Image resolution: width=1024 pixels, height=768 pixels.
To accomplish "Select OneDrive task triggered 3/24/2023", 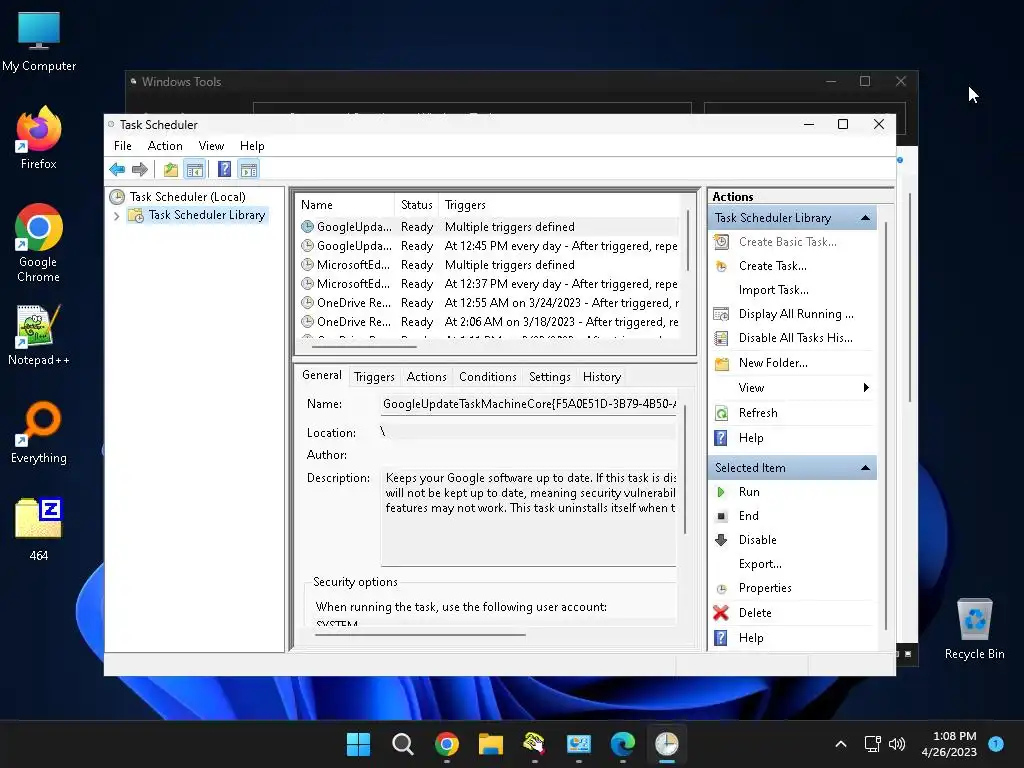I will pos(488,302).
